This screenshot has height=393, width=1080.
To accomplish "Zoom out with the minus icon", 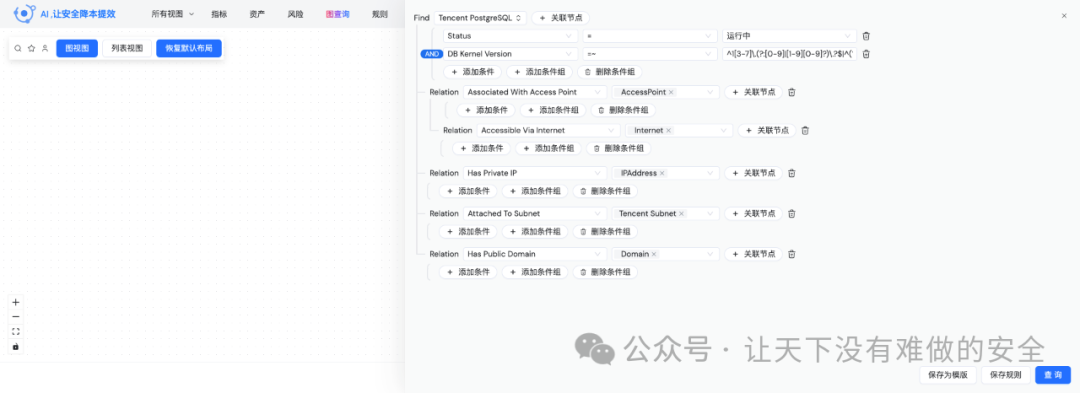I will click(16, 317).
